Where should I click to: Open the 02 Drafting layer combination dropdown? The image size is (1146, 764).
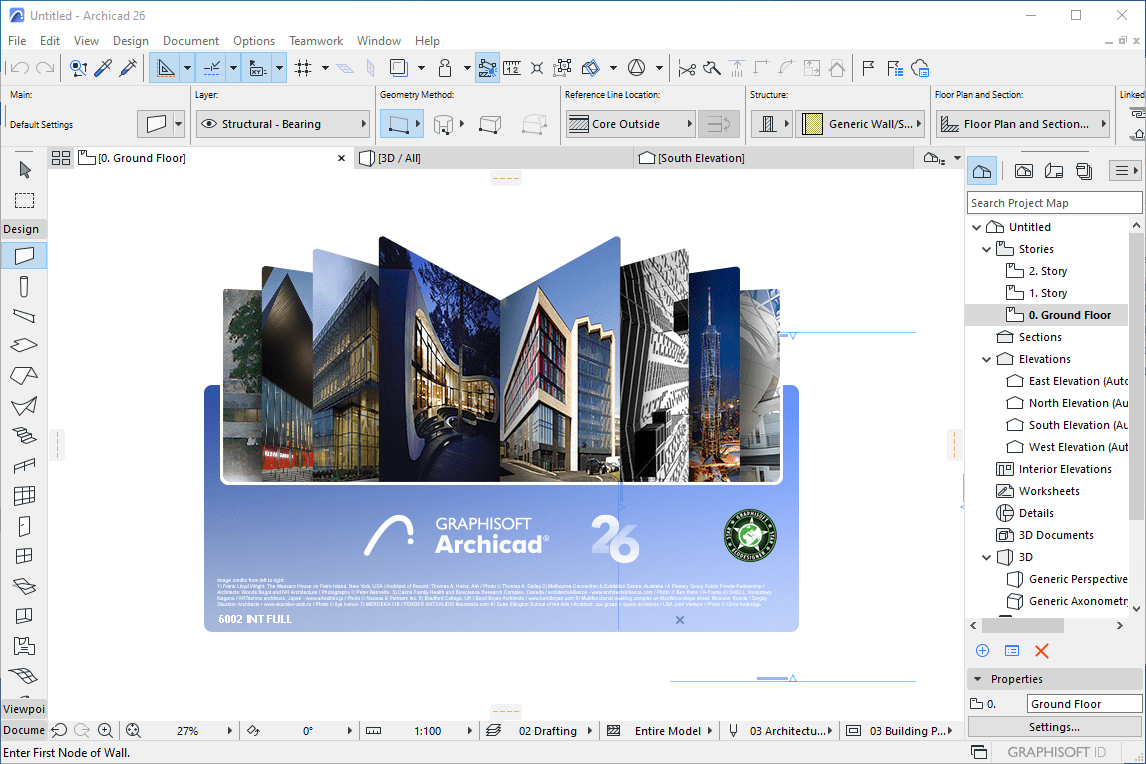pyautogui.click(x=539, y=730)
